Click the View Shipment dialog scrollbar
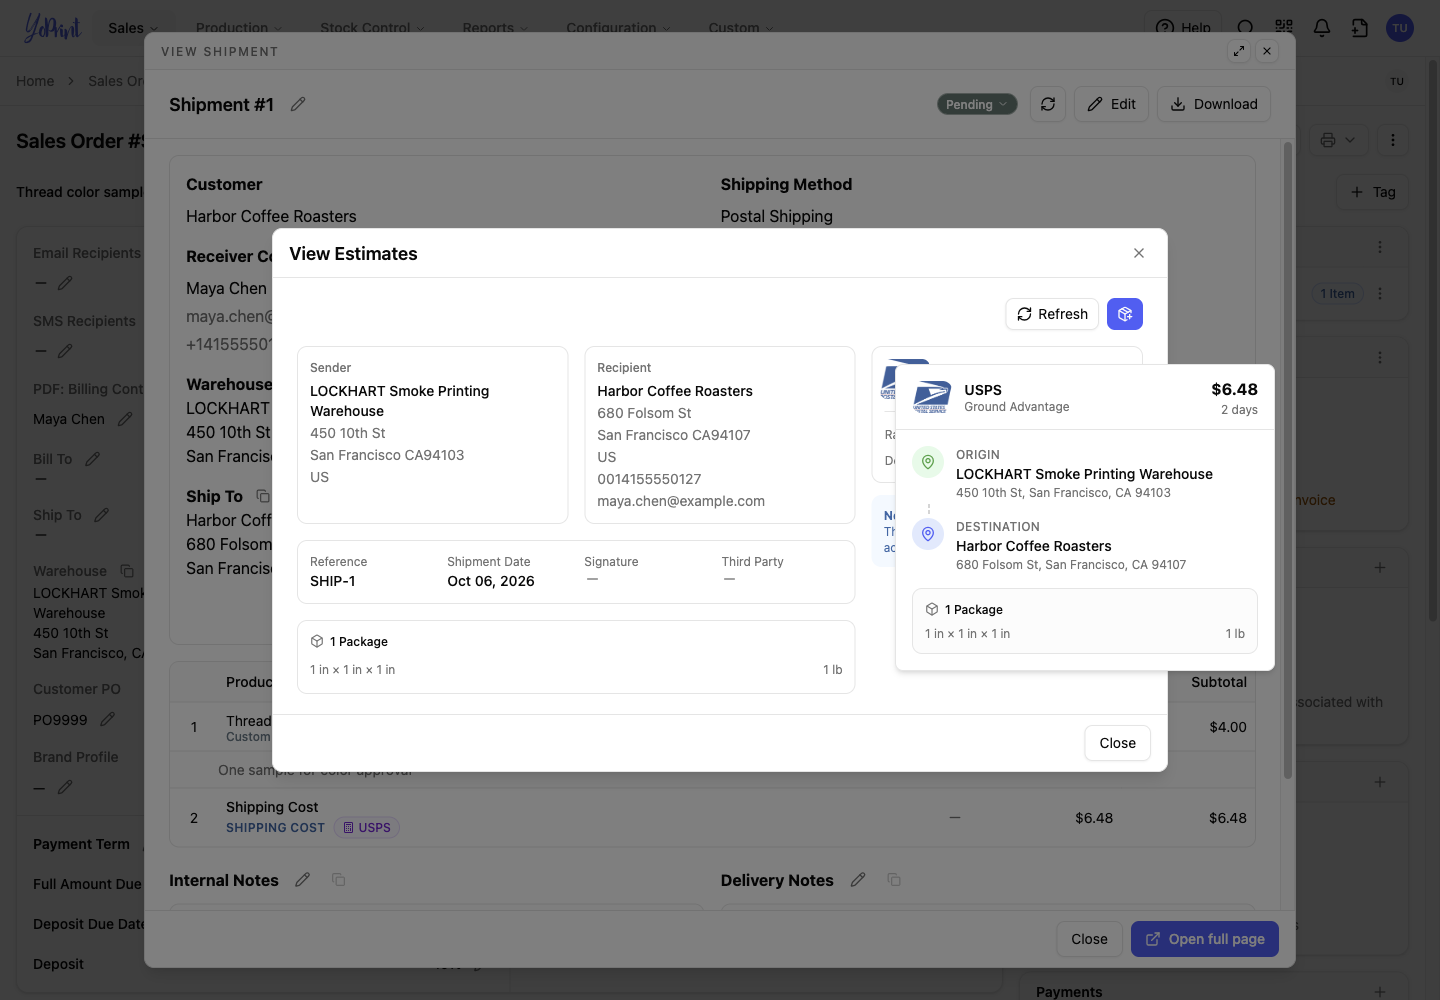 [1288, 460]
